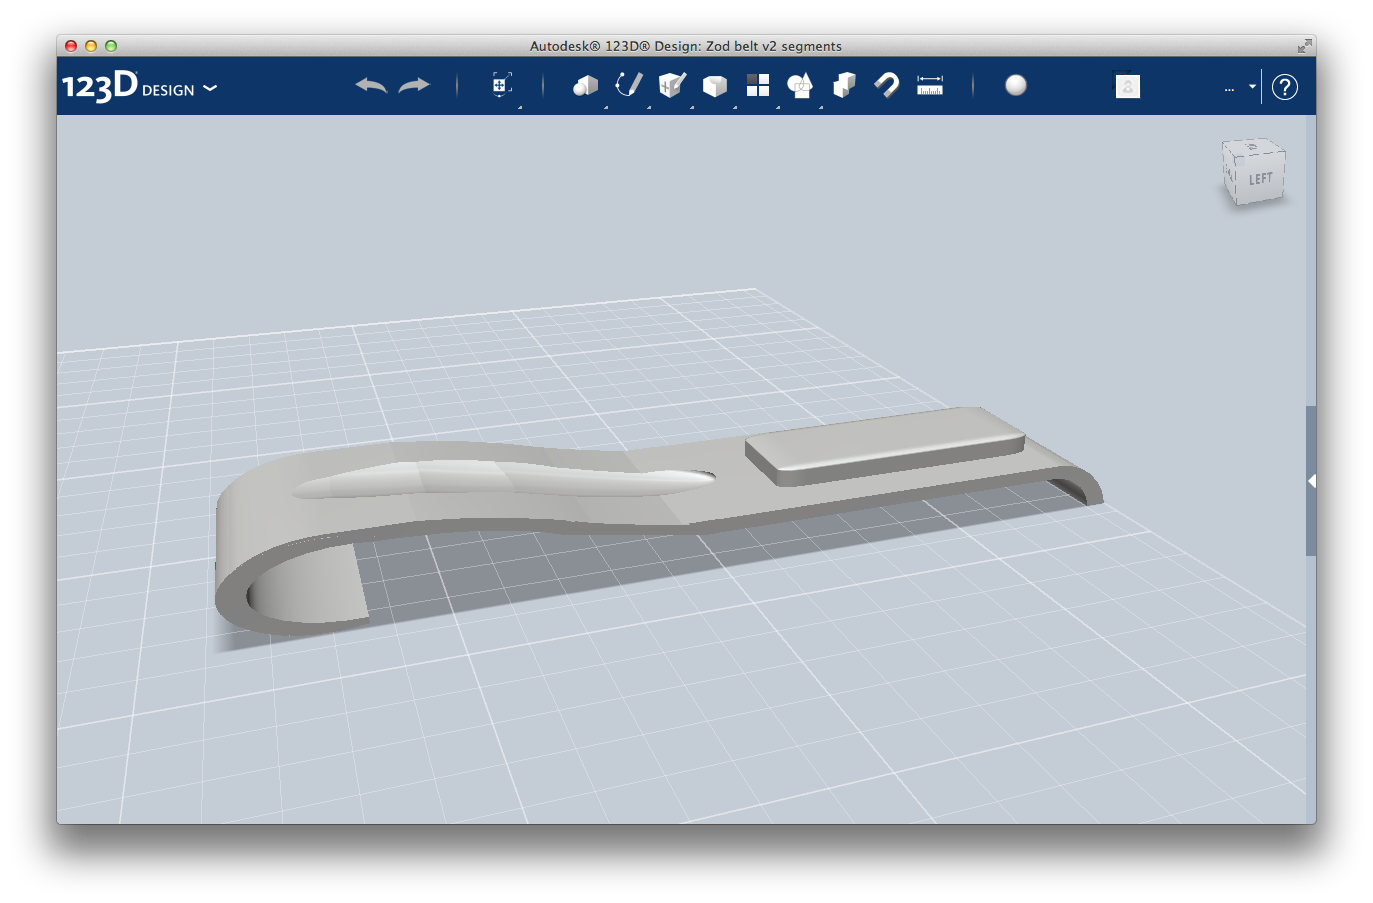Open the Transform tool
The width and height of the screenshot is (1373, 903).
pos(502,85)
